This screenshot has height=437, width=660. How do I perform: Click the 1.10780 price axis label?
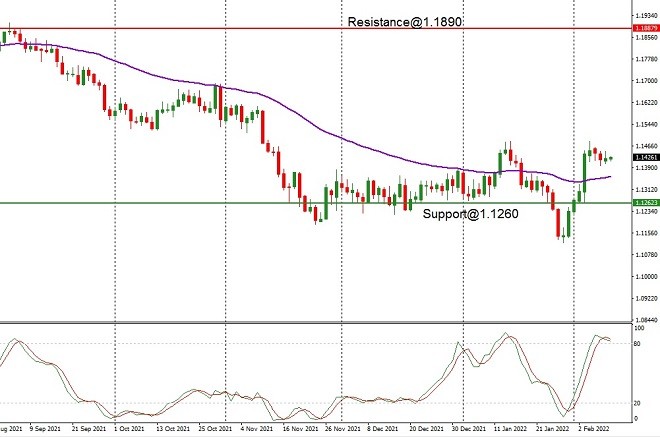point(646,255)
